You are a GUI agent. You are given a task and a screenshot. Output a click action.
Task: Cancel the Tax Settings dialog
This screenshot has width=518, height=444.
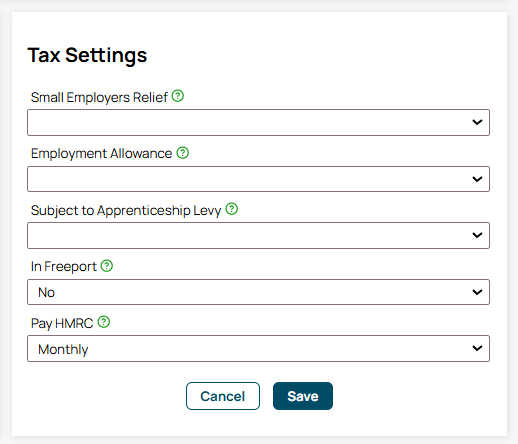point(223,396)
